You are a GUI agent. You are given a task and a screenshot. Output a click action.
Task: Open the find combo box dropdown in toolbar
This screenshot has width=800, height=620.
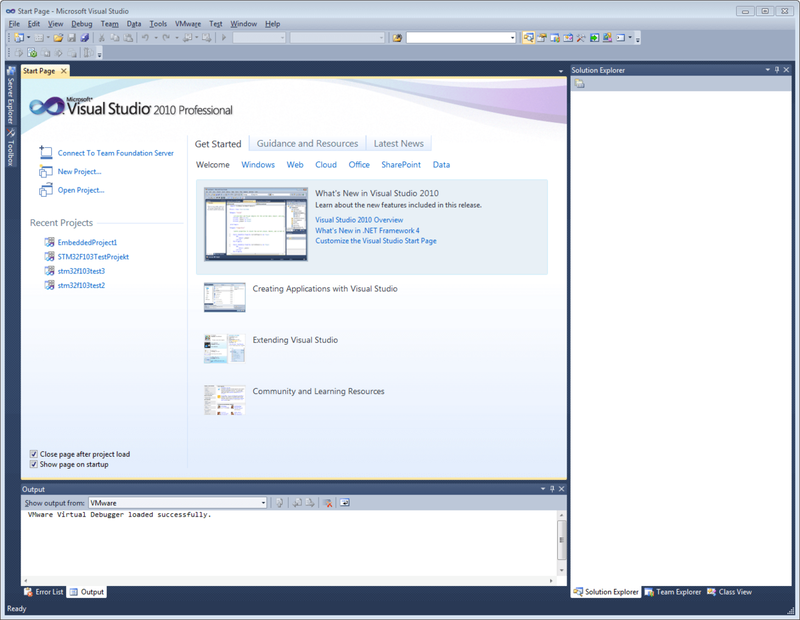pos(513,38)
